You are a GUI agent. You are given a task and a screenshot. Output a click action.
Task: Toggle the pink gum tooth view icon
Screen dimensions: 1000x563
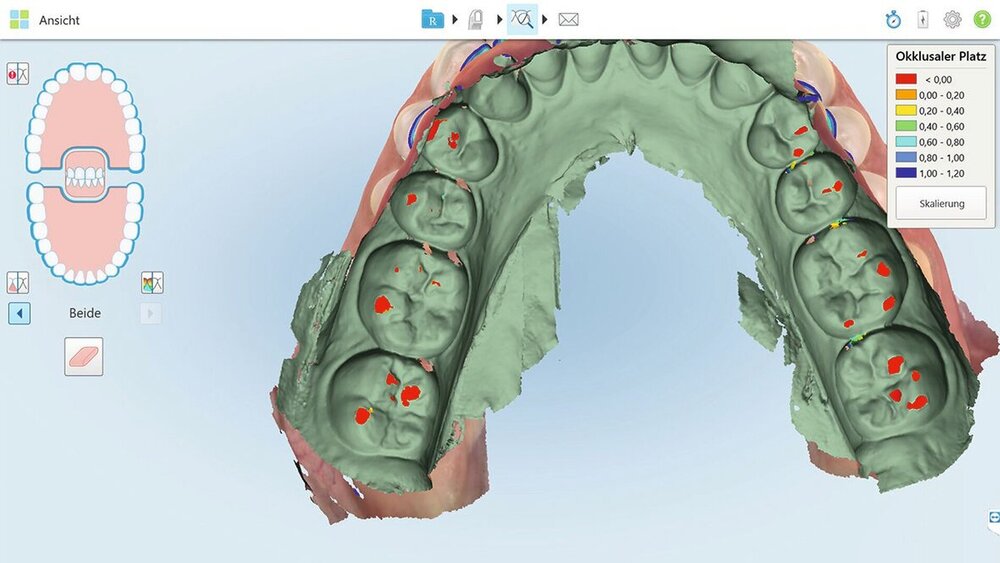pyautogui.click(x=18, y=283)
